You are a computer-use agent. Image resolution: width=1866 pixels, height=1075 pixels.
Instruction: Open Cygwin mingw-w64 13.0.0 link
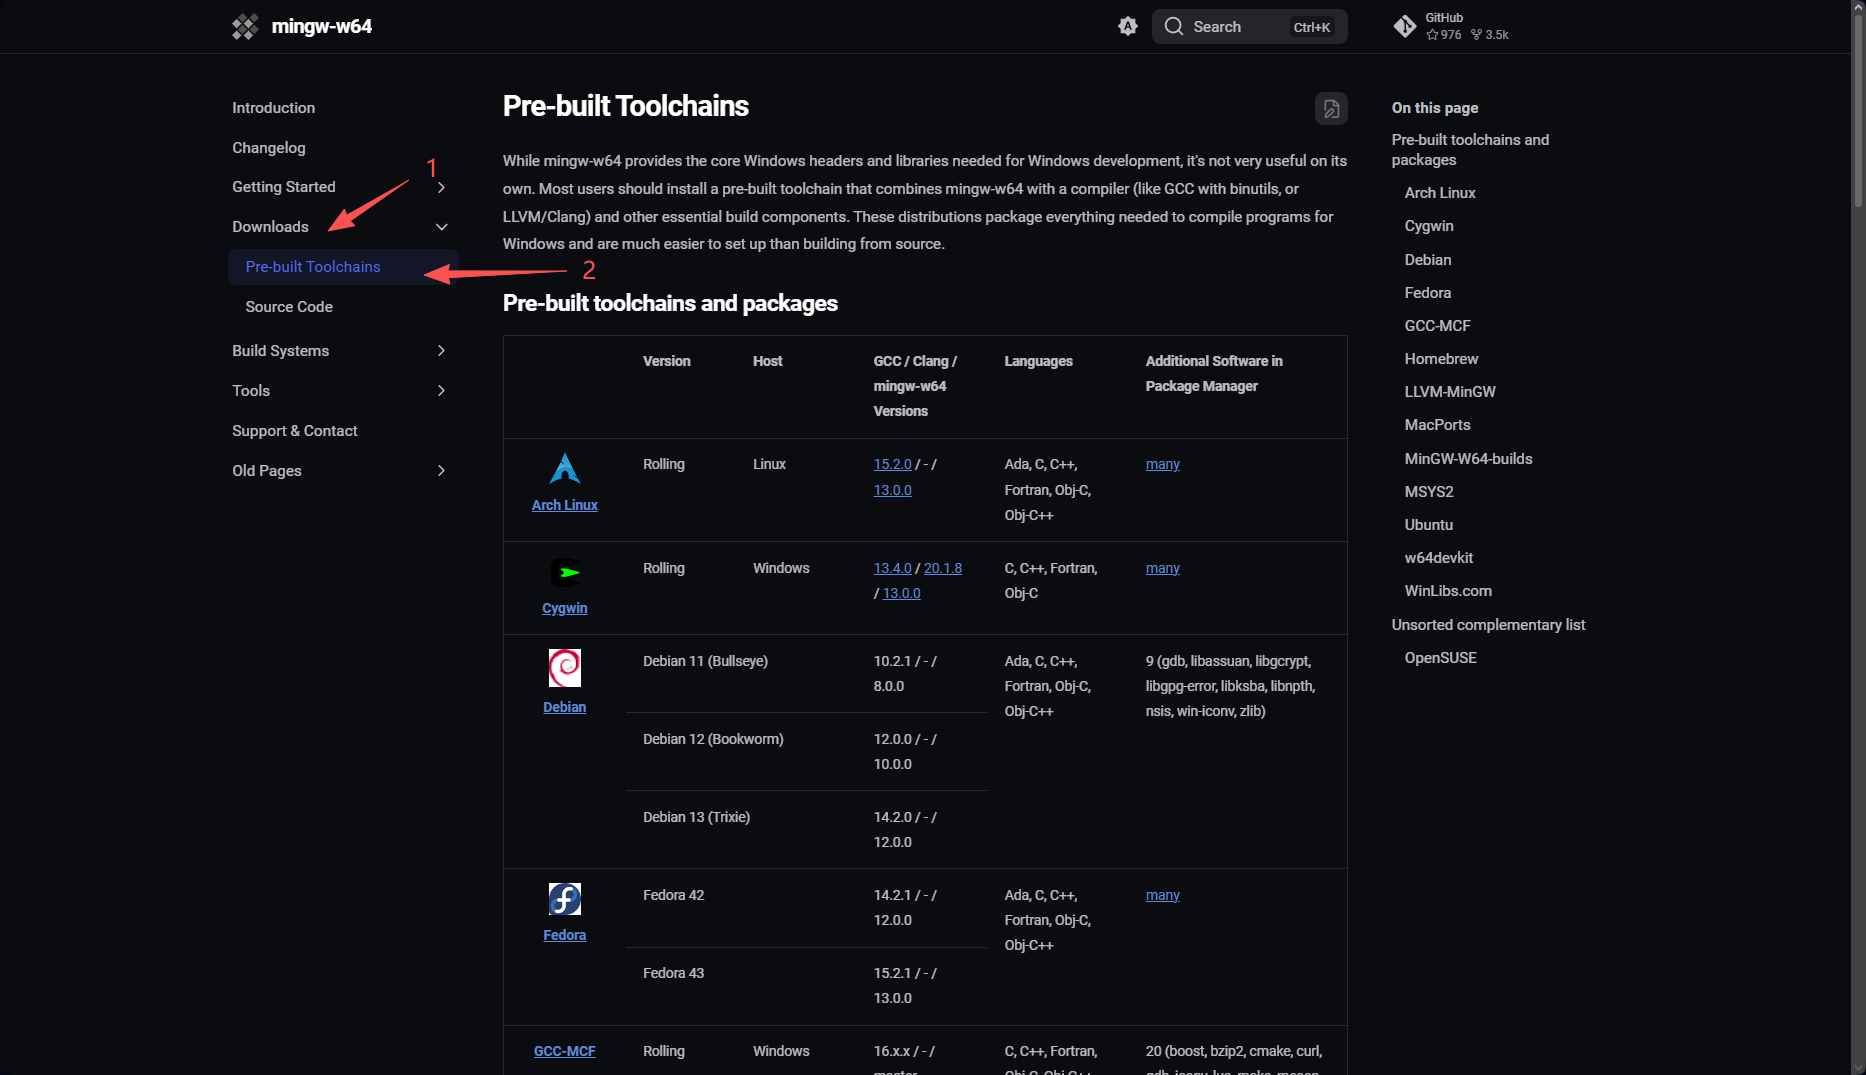coord(902,593)
